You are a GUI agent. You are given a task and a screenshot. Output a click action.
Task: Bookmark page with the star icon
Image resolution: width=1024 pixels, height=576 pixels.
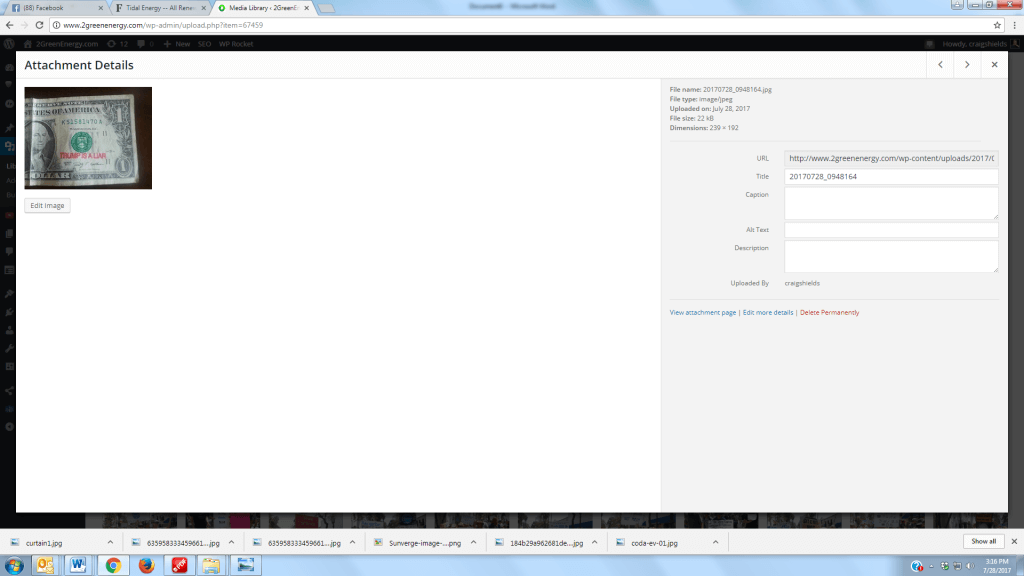[997, 25]
